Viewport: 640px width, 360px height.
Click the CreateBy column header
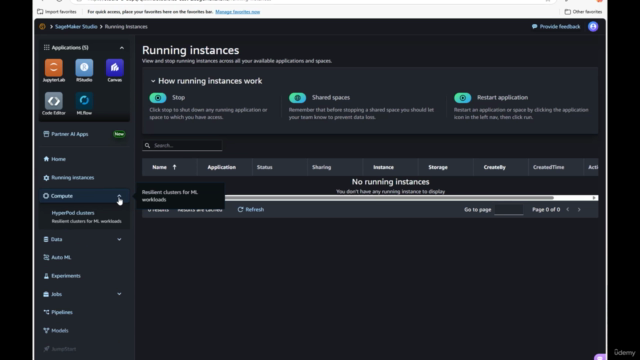point(495,167)
